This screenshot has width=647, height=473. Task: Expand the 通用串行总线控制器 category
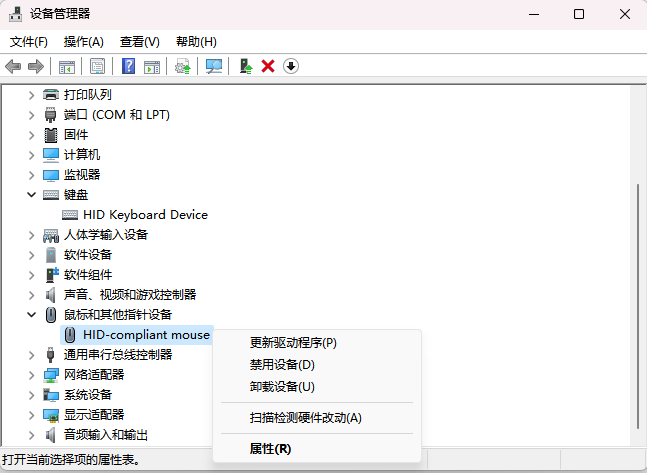point(31,355)
